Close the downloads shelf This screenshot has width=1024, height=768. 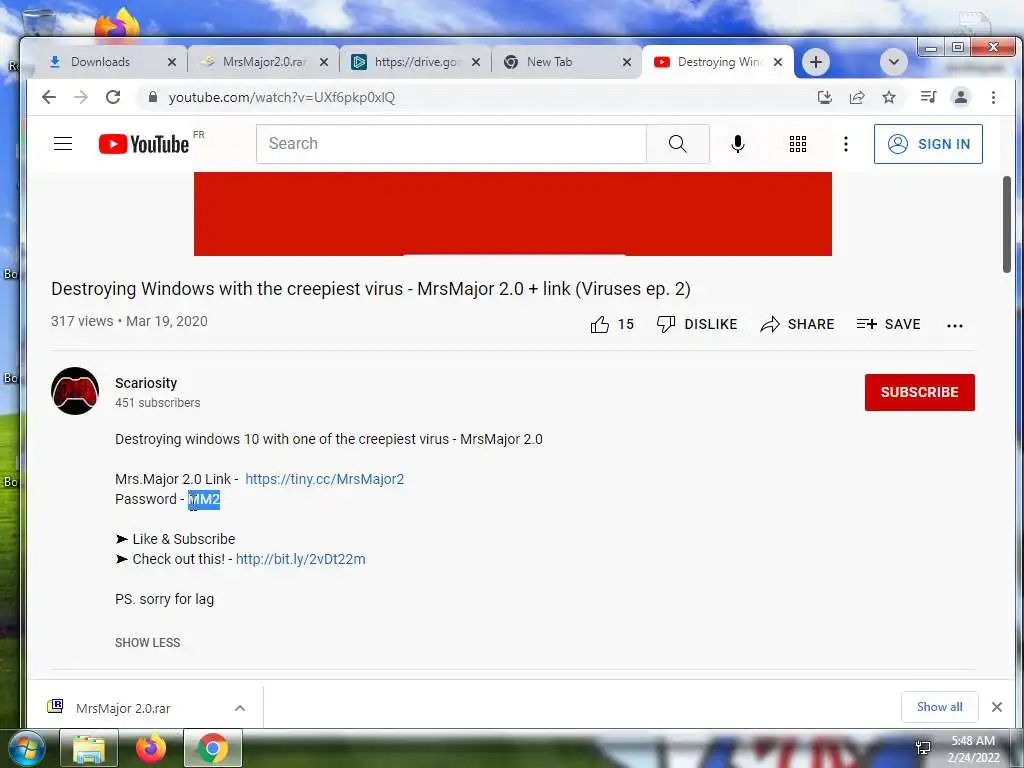[x=997, y=707]
